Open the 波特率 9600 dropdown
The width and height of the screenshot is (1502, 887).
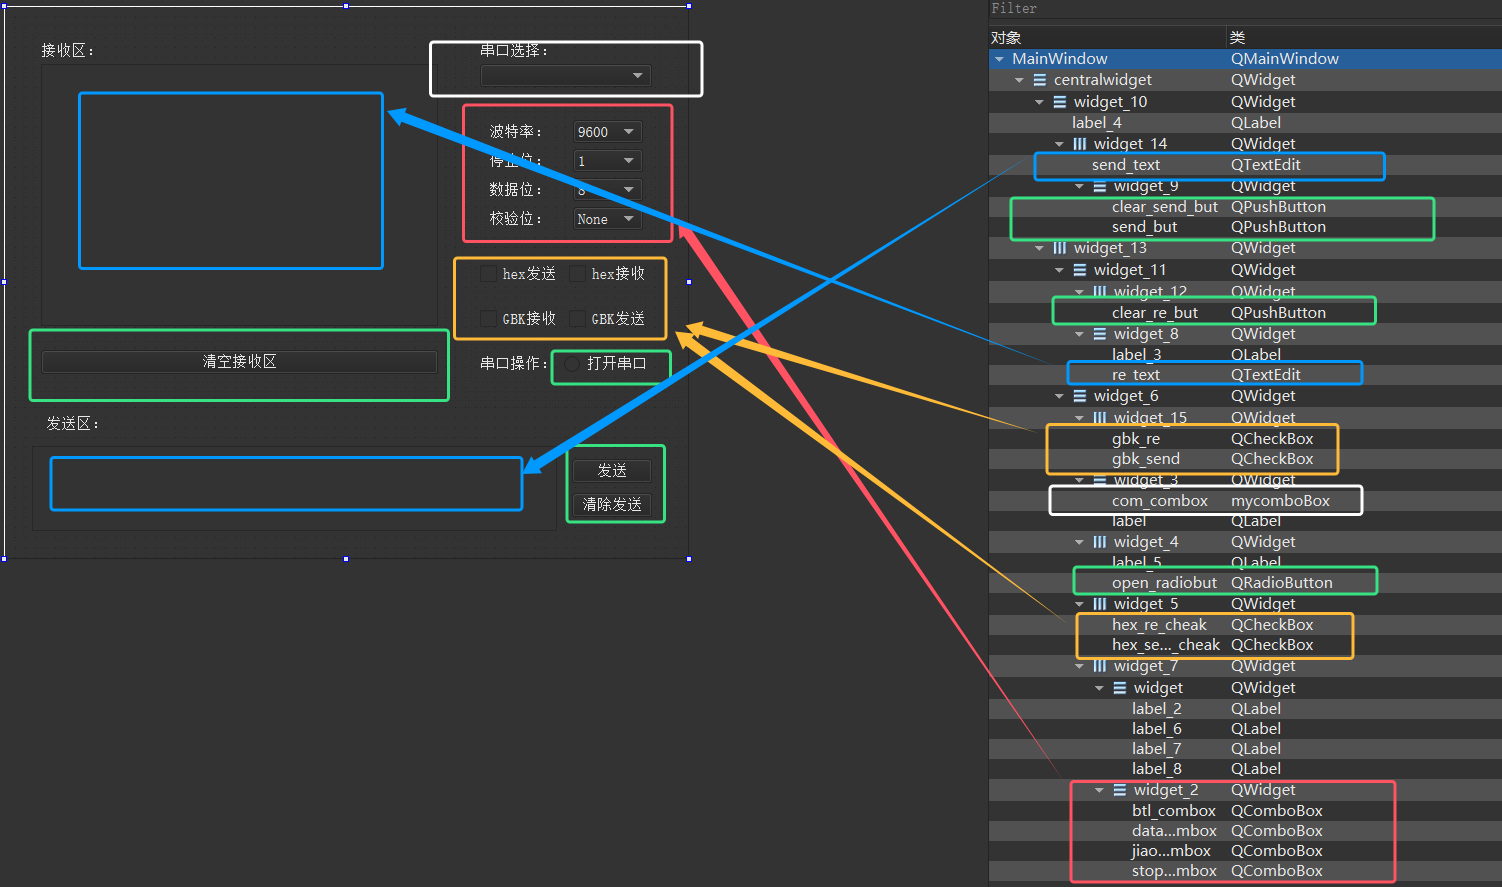click(607, 132)
